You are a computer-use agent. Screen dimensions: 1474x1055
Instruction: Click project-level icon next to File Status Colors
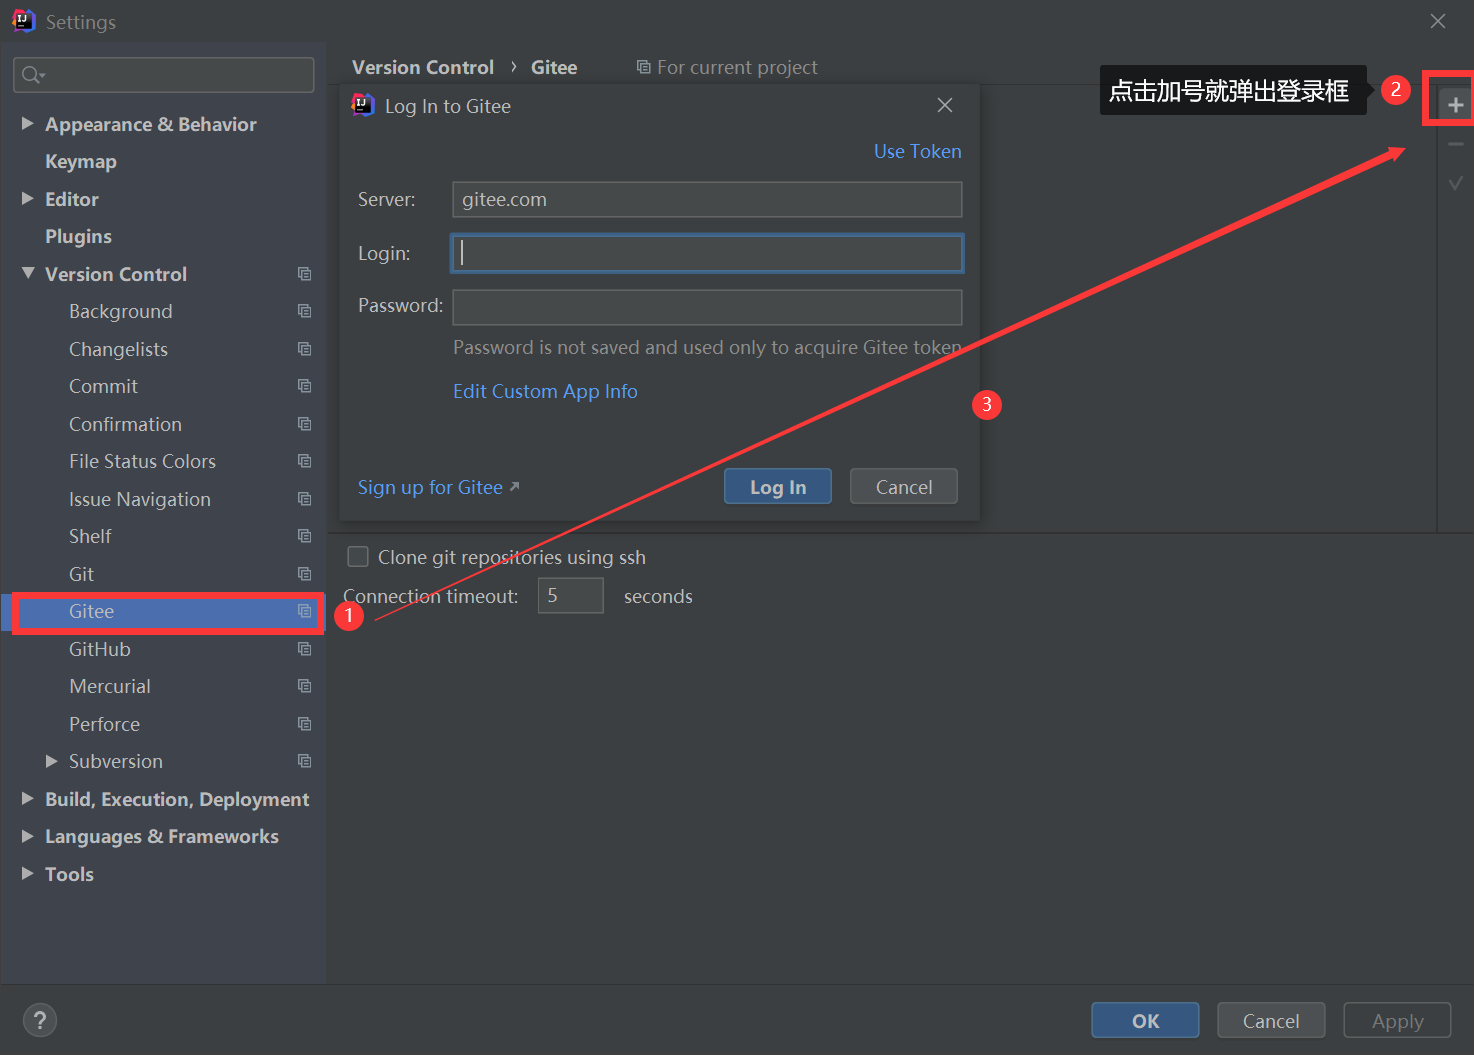304,461
